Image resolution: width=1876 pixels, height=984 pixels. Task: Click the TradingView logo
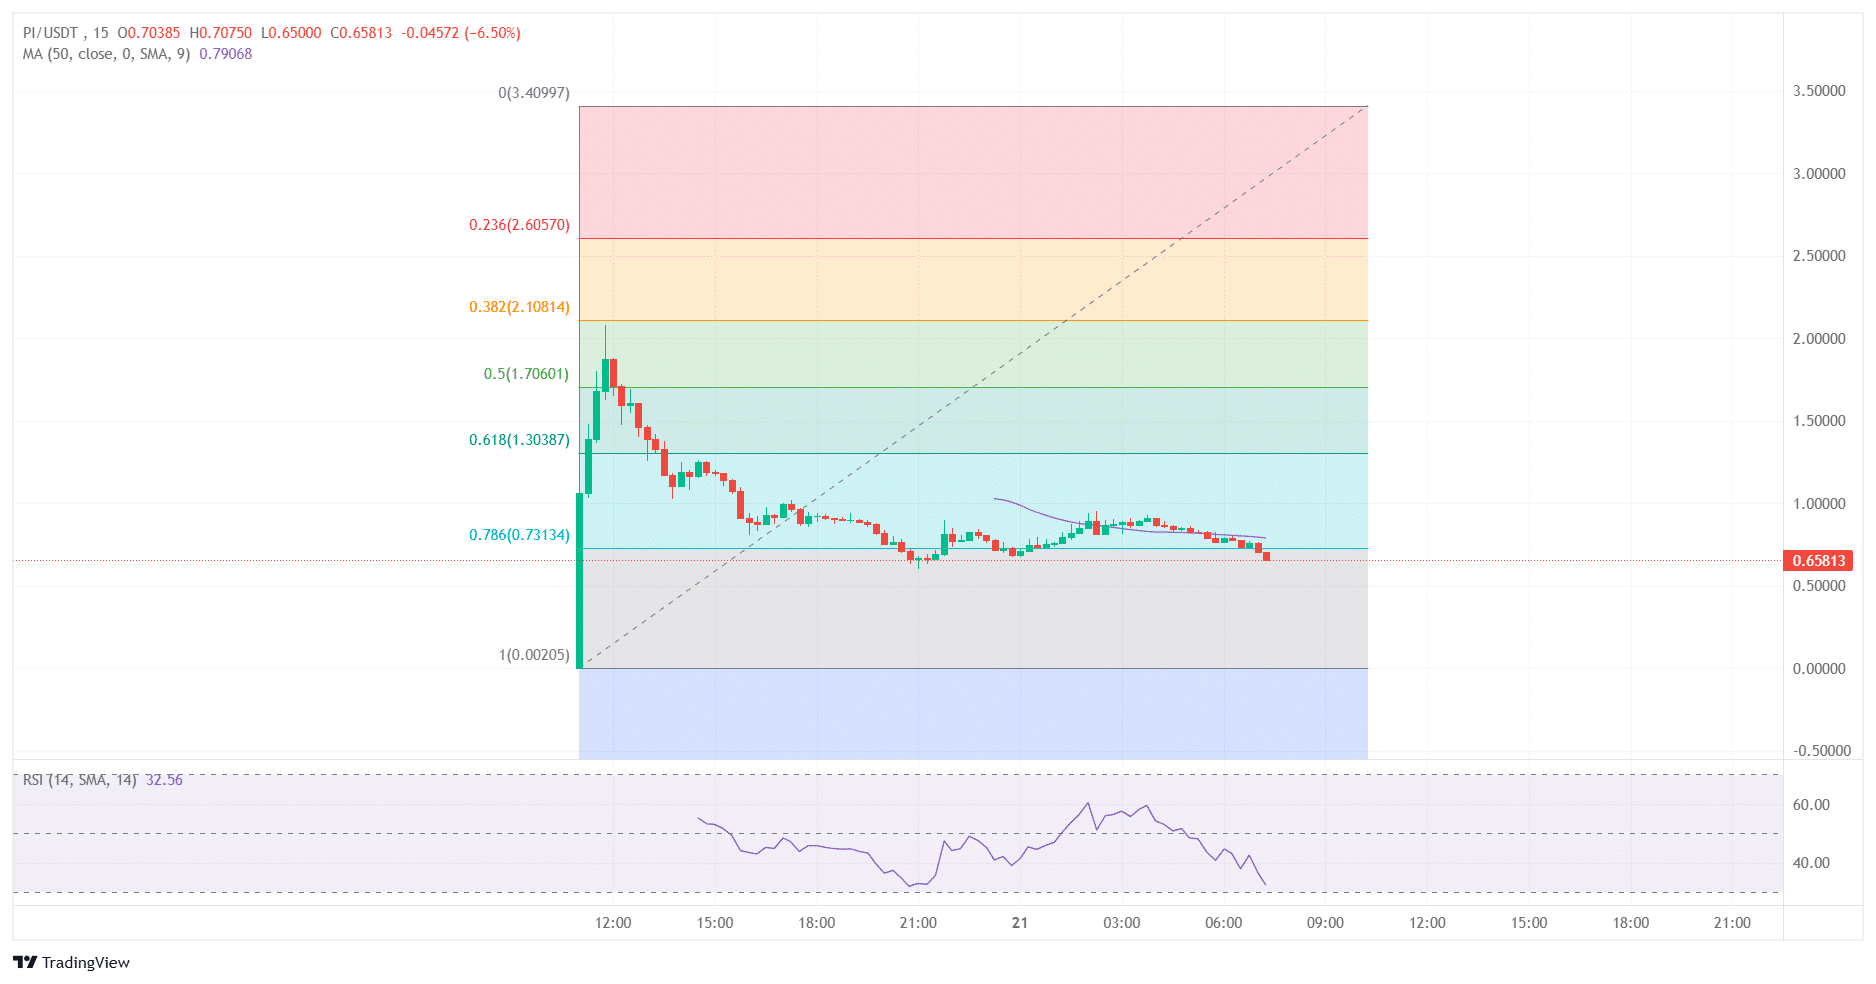[x=71, y=962]
